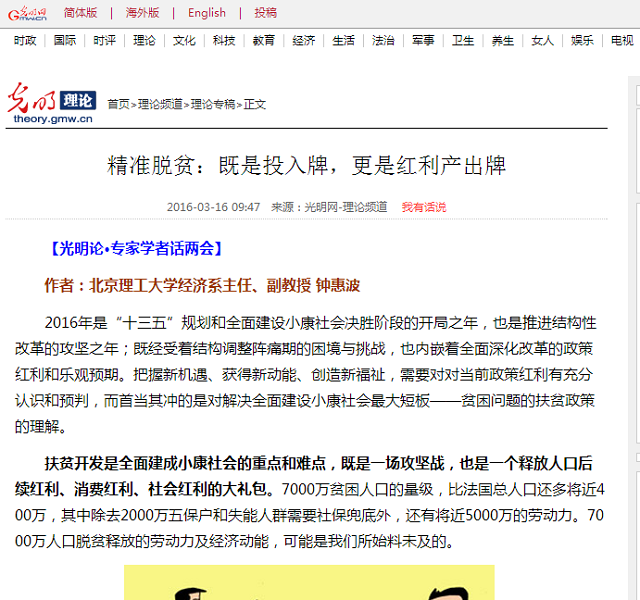Screen dimensions: 640x600
Task: Open 理论专稿 breadcrumb link
Action: (213, 104)
